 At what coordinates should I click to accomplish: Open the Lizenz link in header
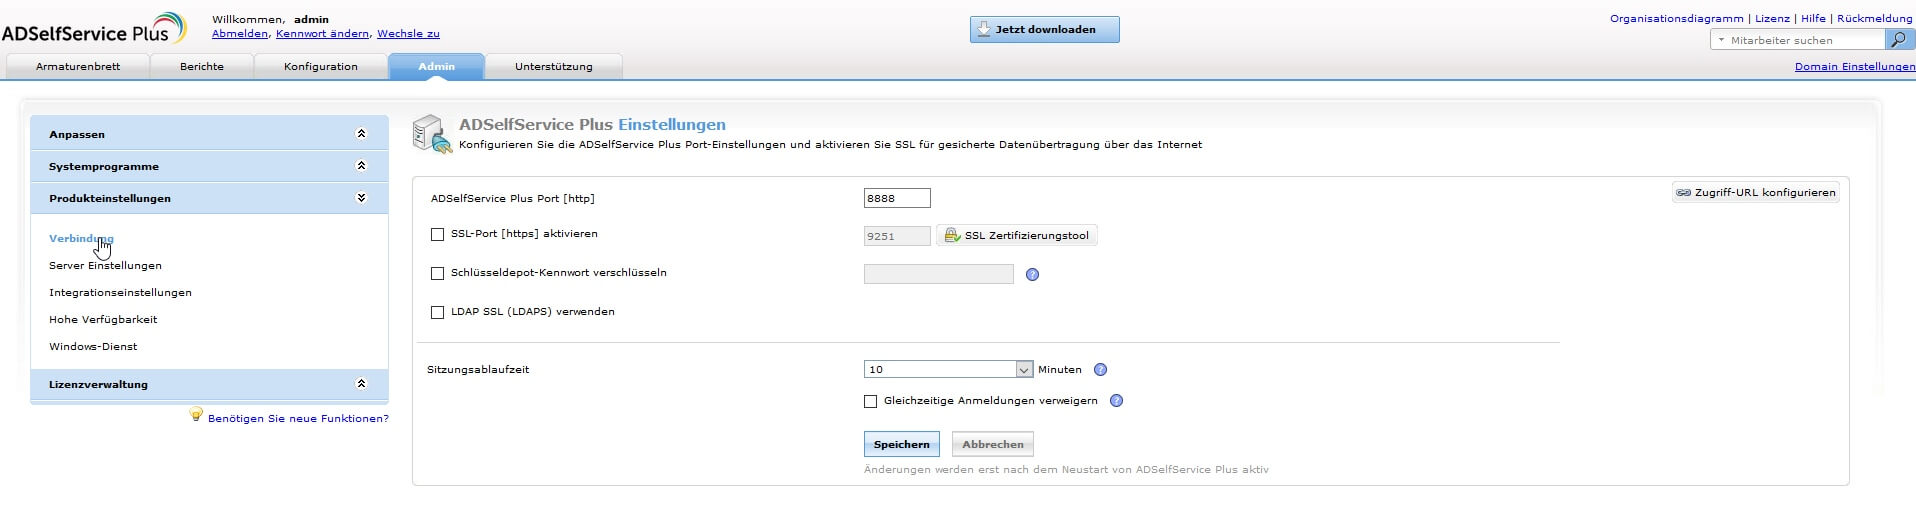click(x=1772, y=18)
